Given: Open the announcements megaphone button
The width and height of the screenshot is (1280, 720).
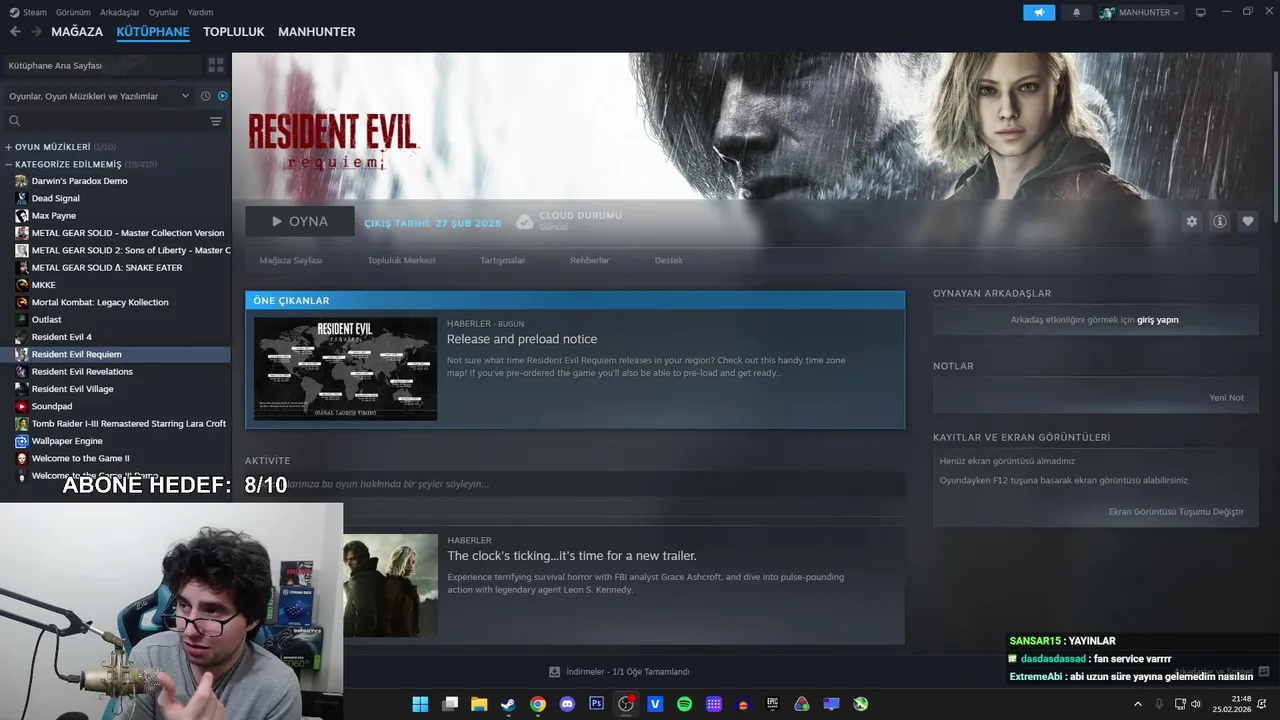Looking at the screenshot, I should tap(1039, 12).
